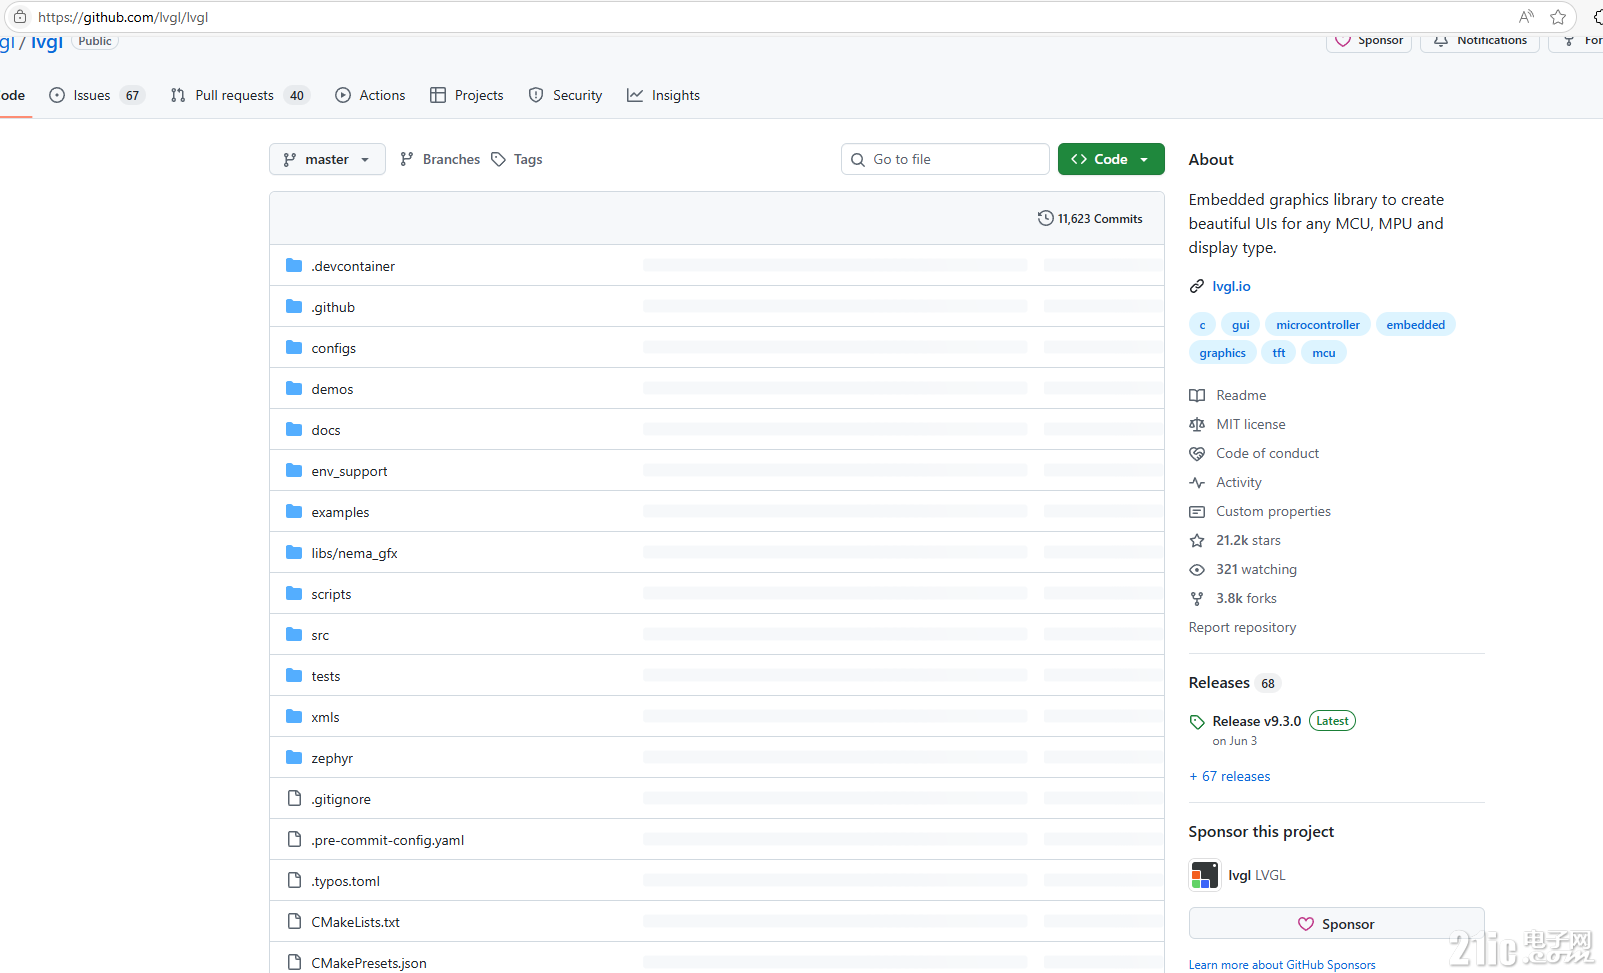Select the microcontroller topic tag
Viewport: 1603px width, 973px height.
tap(1317, 324)
